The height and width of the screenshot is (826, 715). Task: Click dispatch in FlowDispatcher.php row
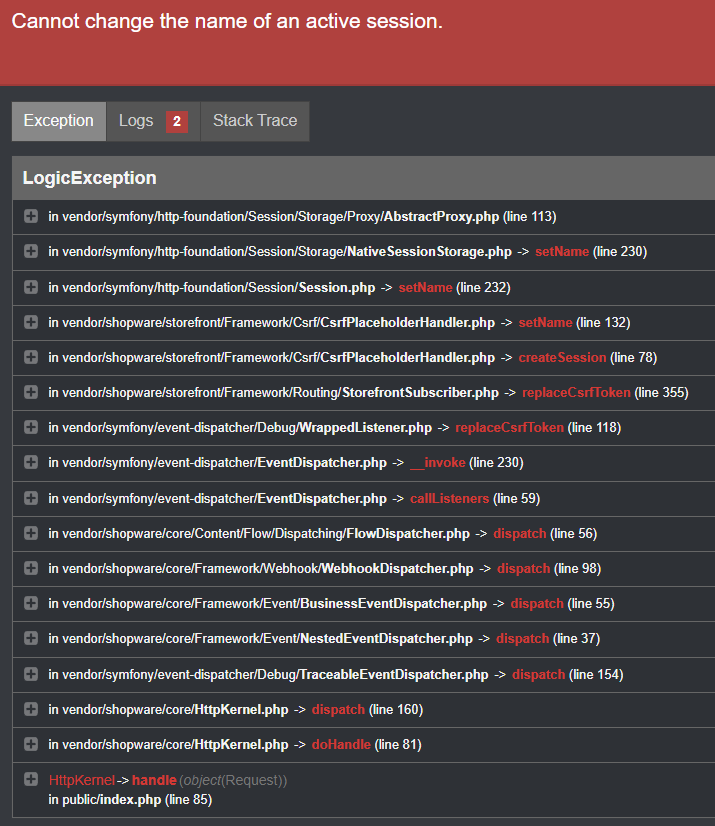point(520,534)
